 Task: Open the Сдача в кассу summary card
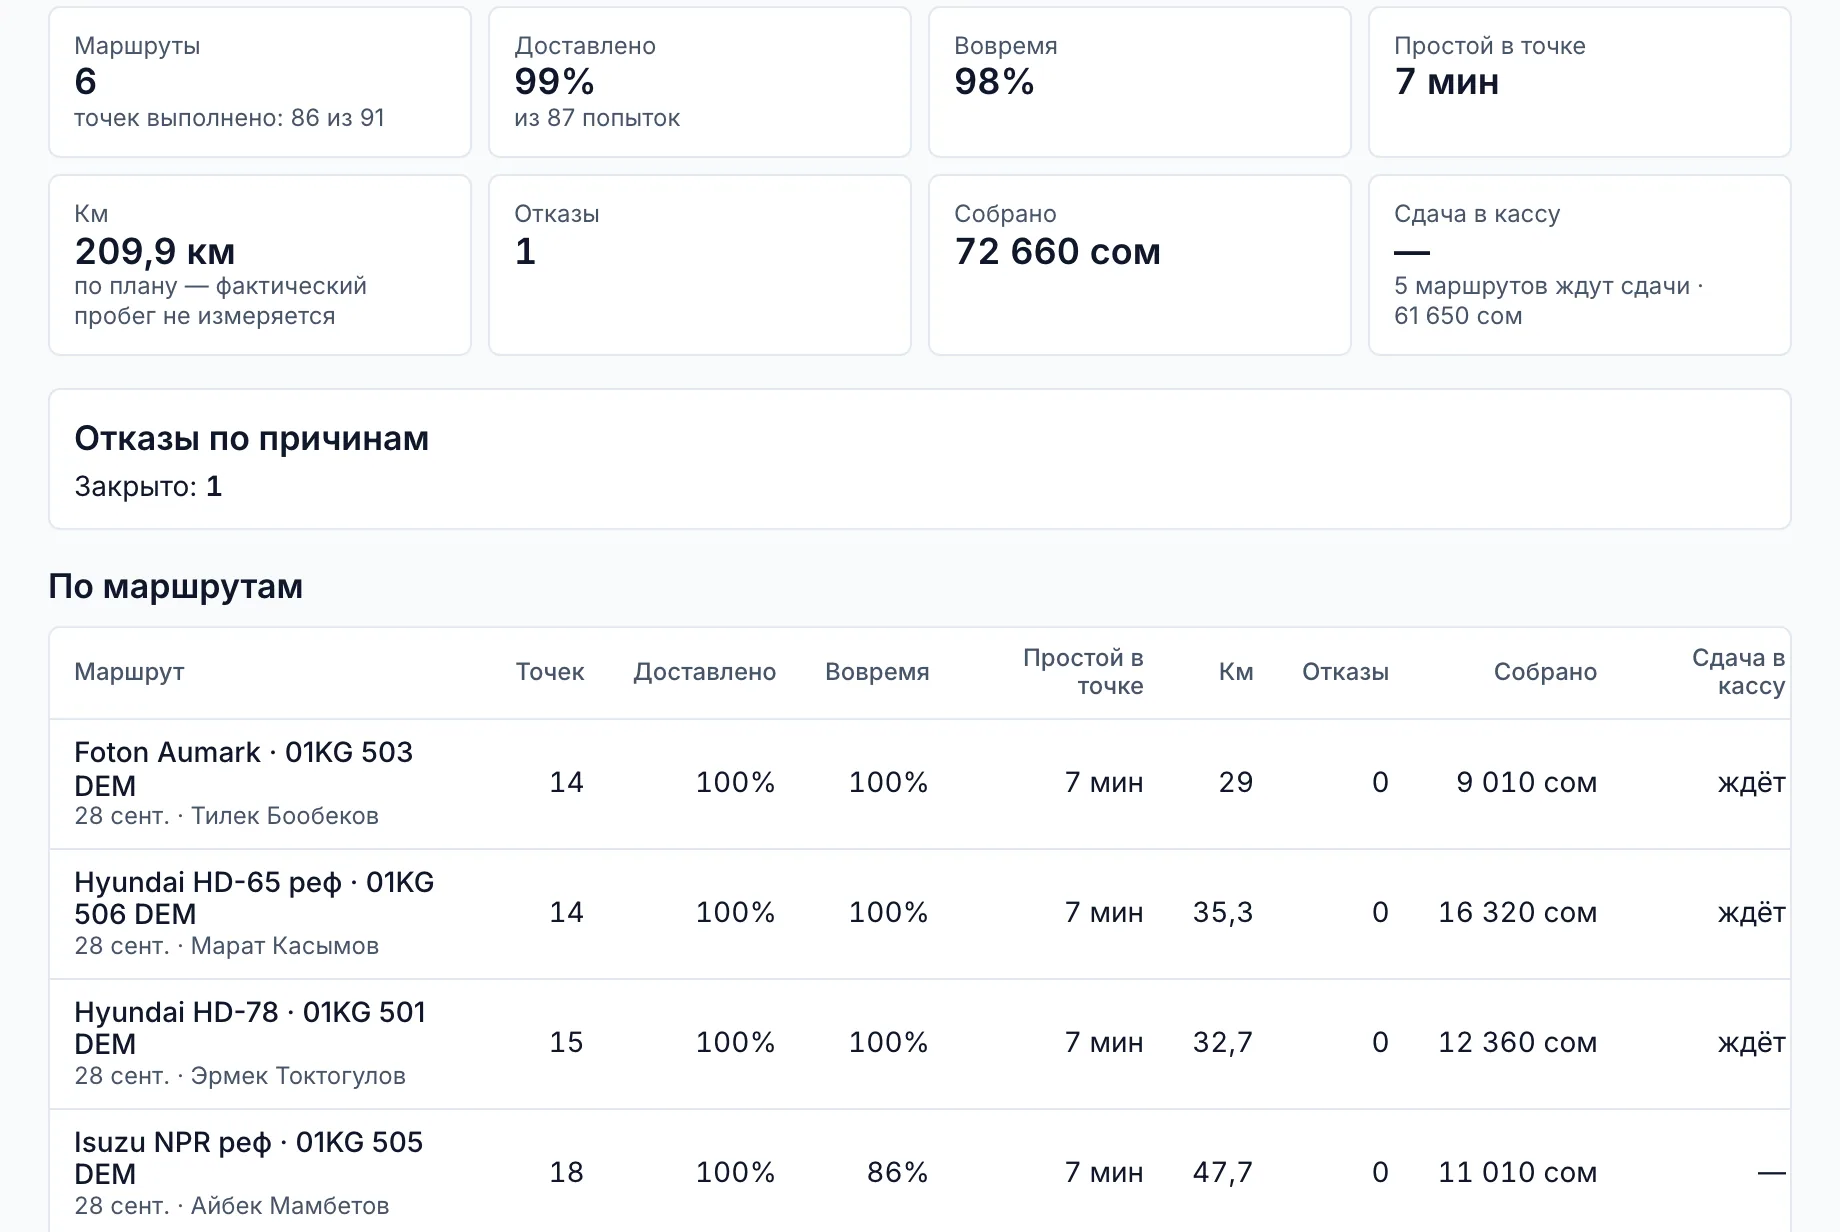1580,265
